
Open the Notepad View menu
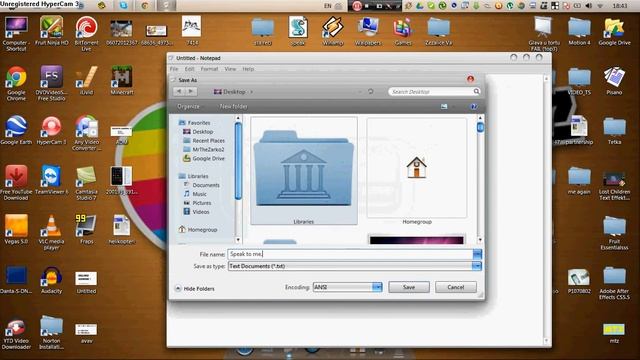[x=230, y=69]
